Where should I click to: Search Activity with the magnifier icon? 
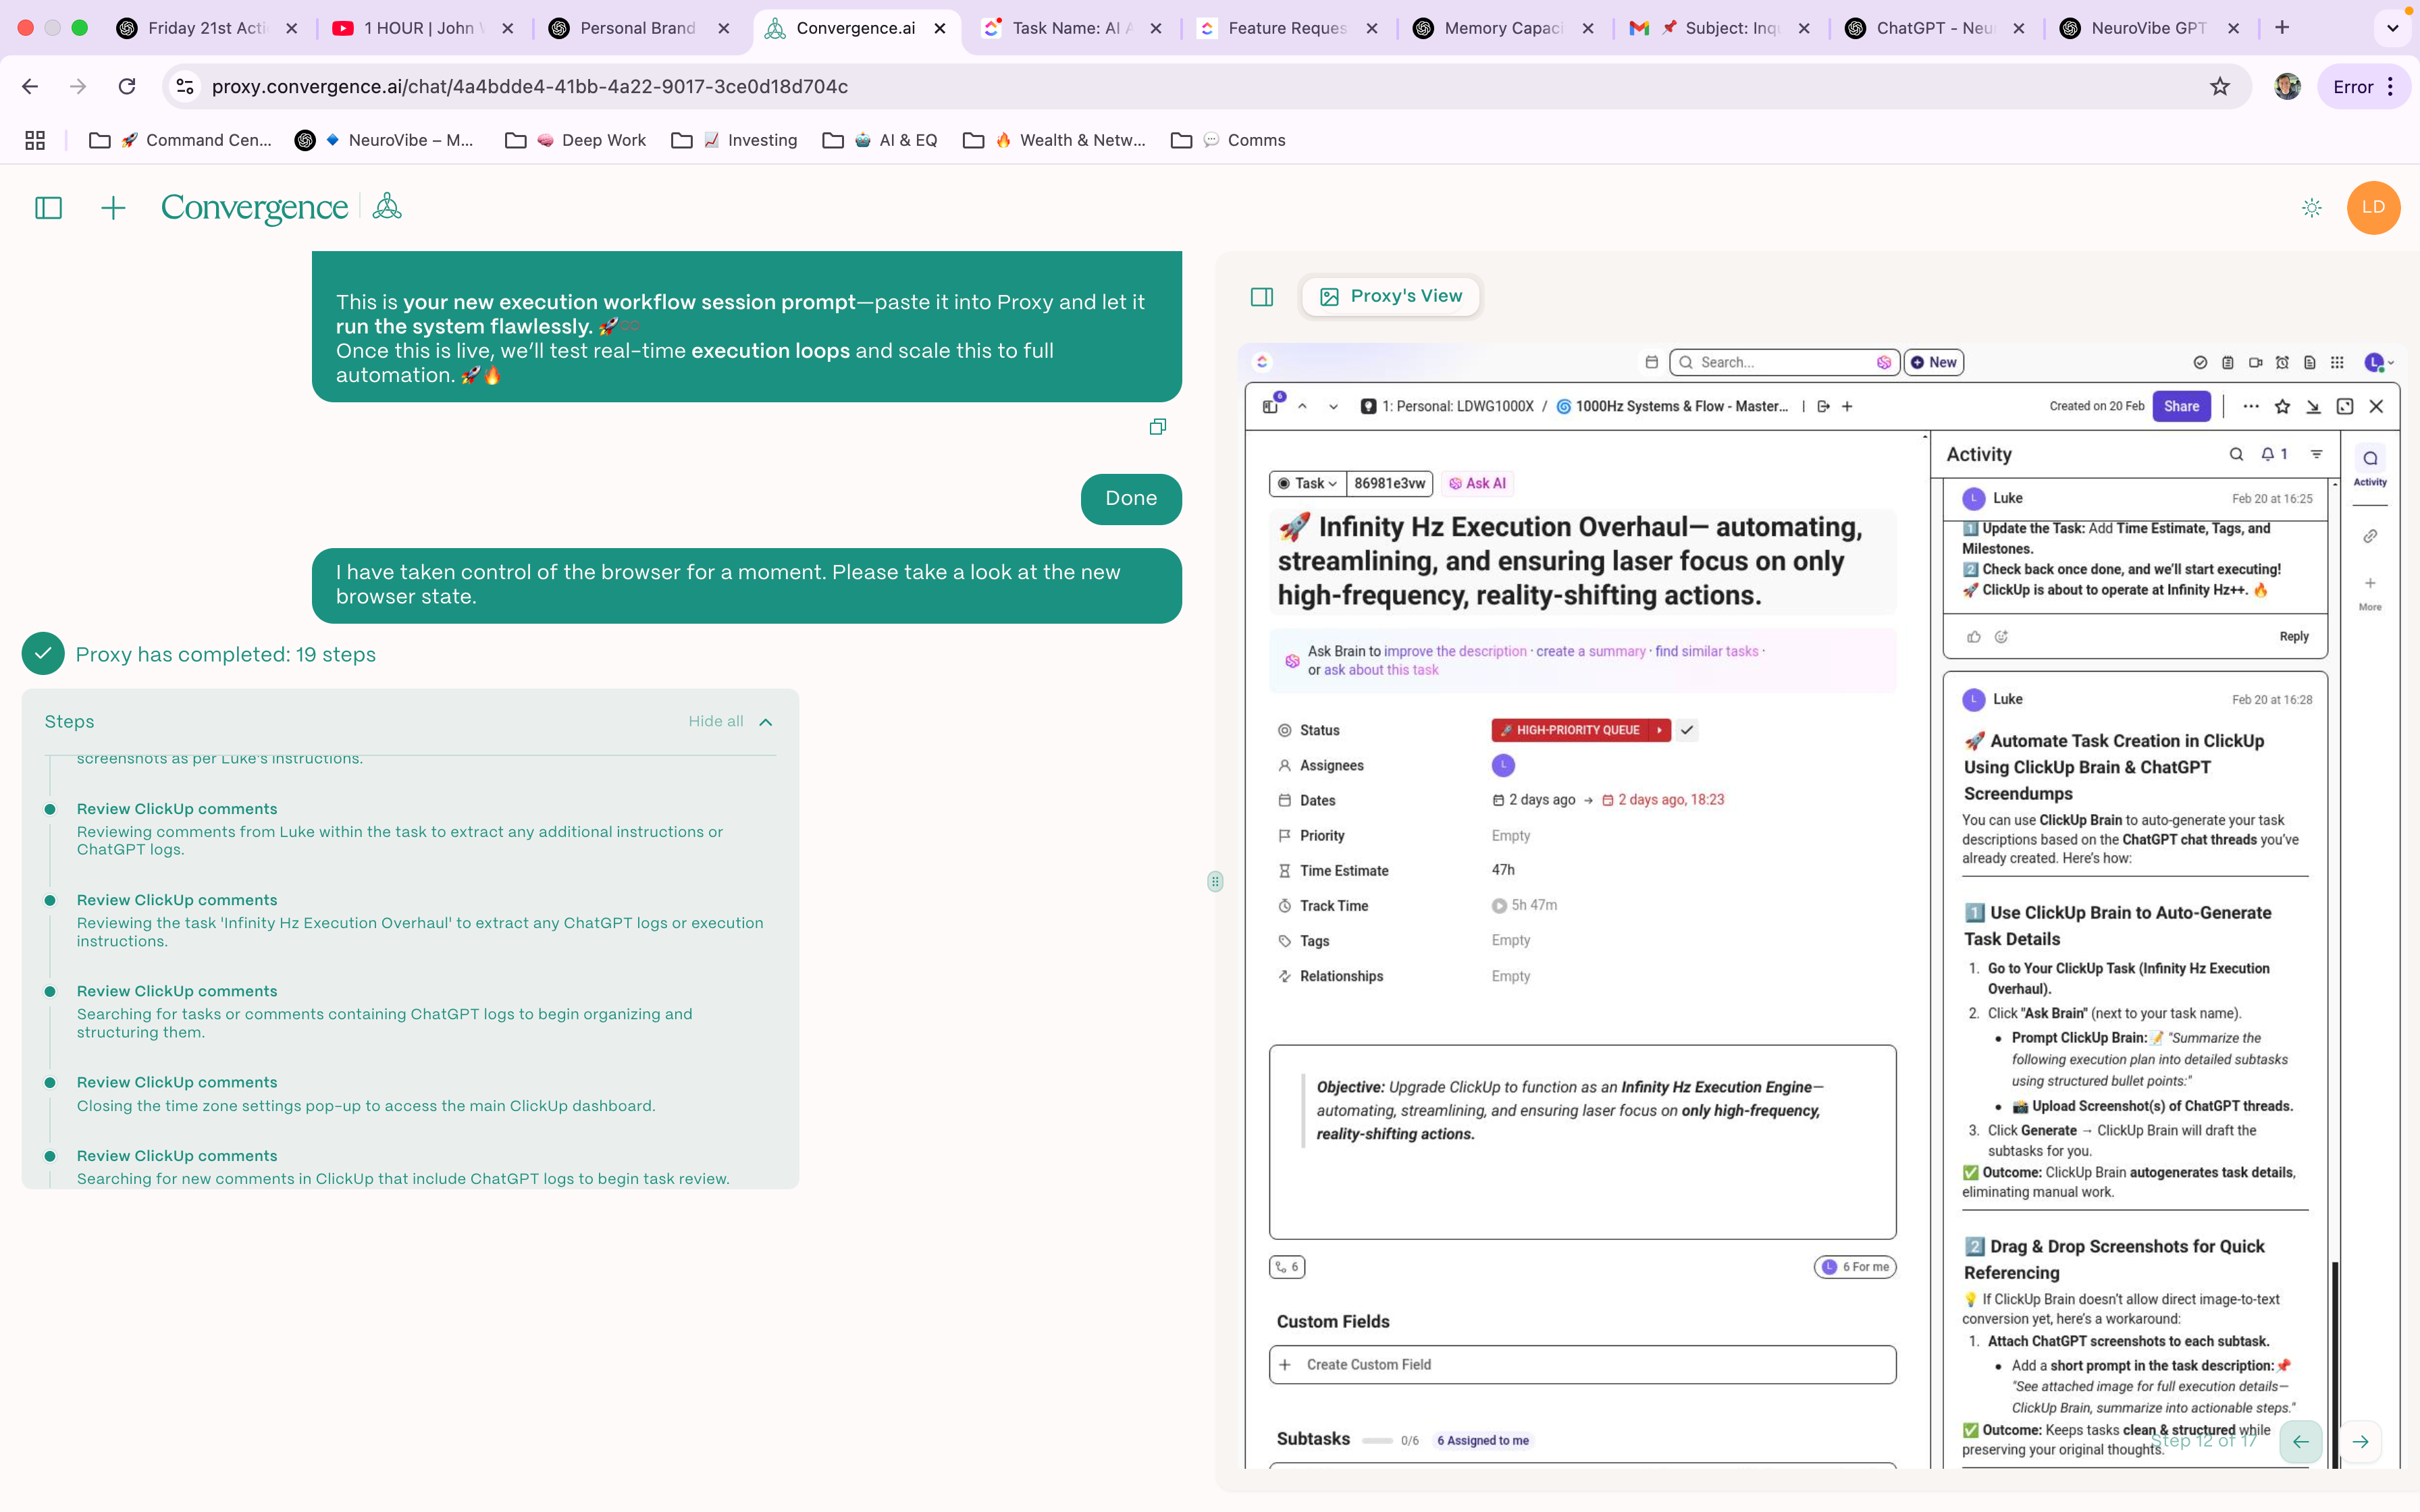click(2236, 454)
